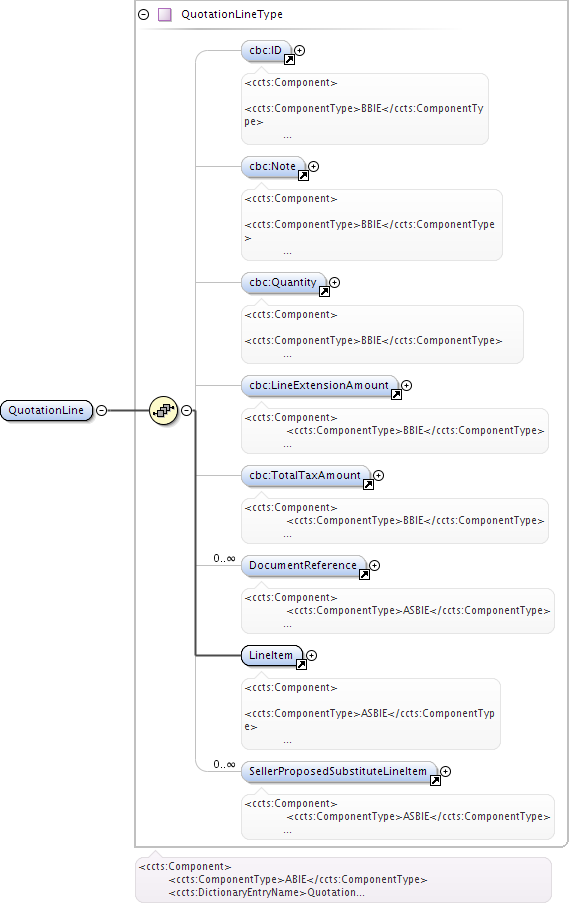This screenshot has width=570, height=906.
Task: Click the annotation box under cbc:ID
Action: (x=365, y=109)
